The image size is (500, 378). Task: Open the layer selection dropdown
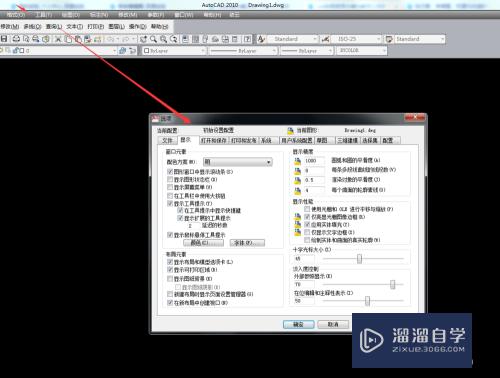pyautogui.click(x=58, y=50)
